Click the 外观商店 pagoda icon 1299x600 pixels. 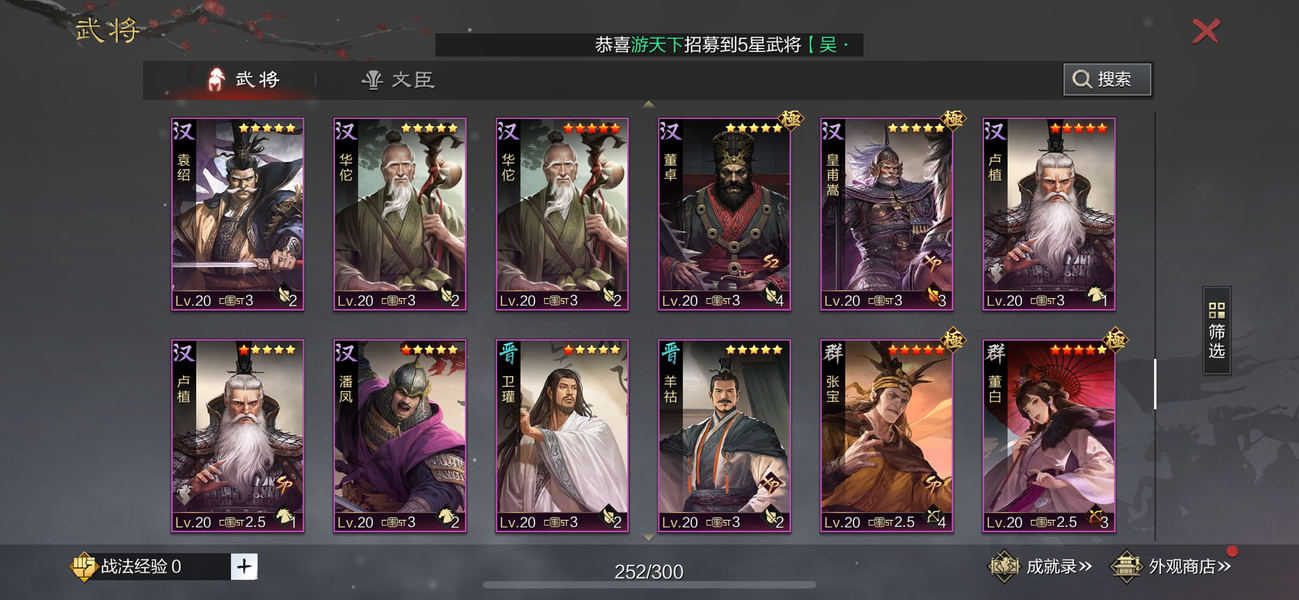pyautogui.click(x=1126, y=567)
